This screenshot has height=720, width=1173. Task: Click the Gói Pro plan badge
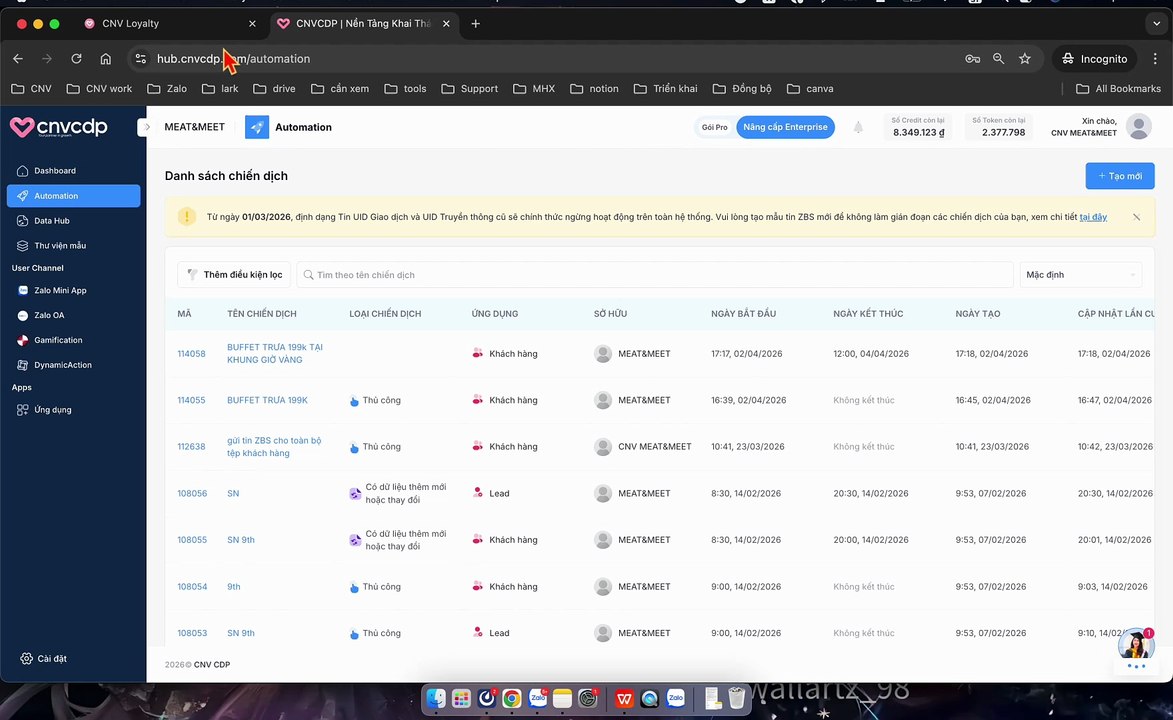714,127
